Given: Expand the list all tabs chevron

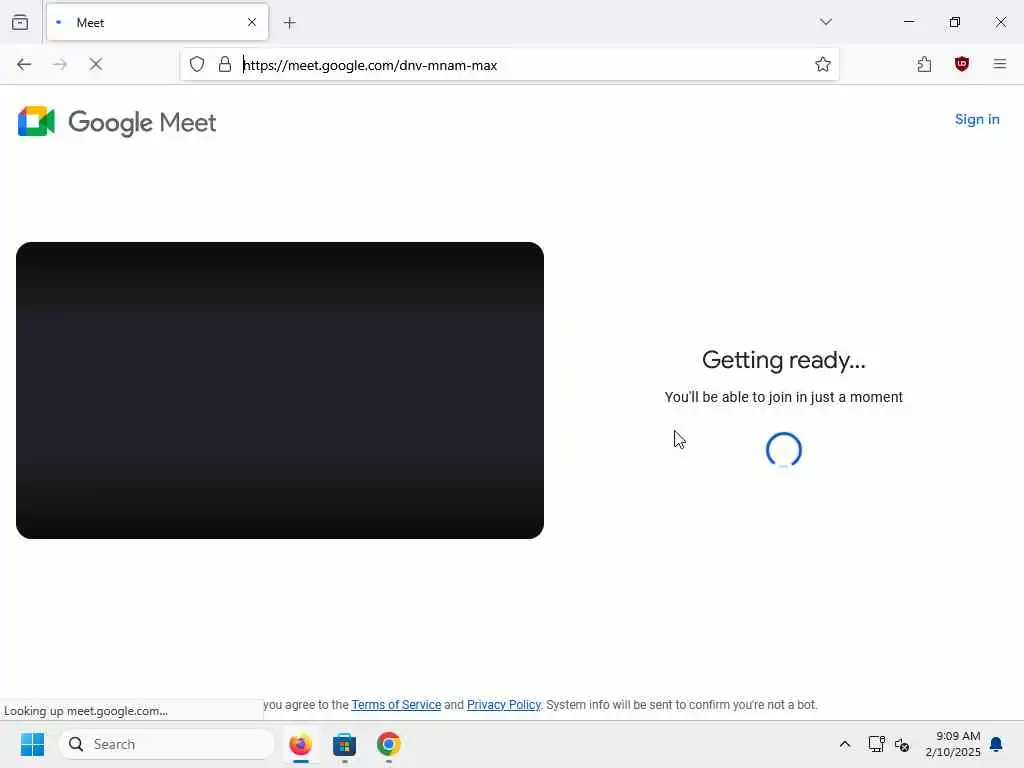Looking at the screenshot, I should point(825,22).
